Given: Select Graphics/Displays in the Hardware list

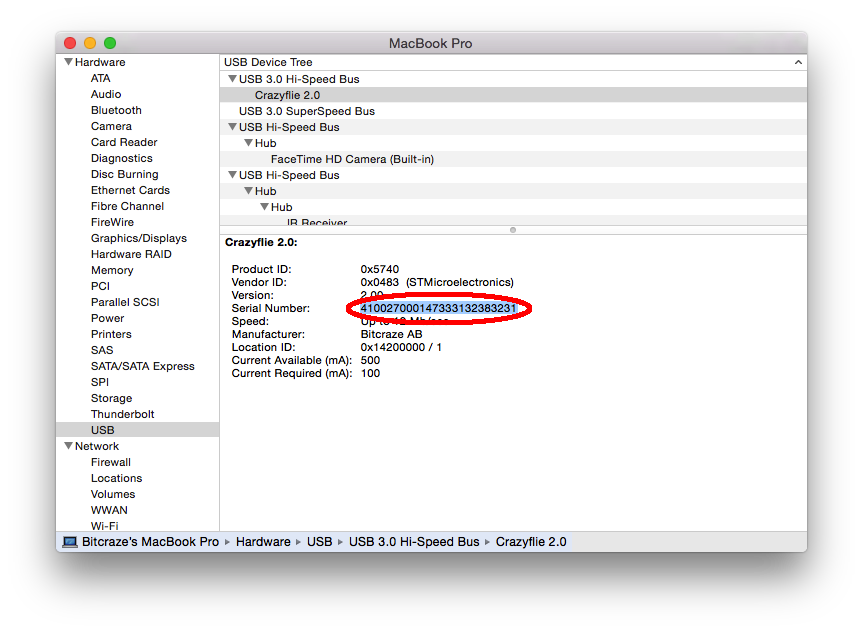Looking at the screenshot, I should [x=138, y=238].
